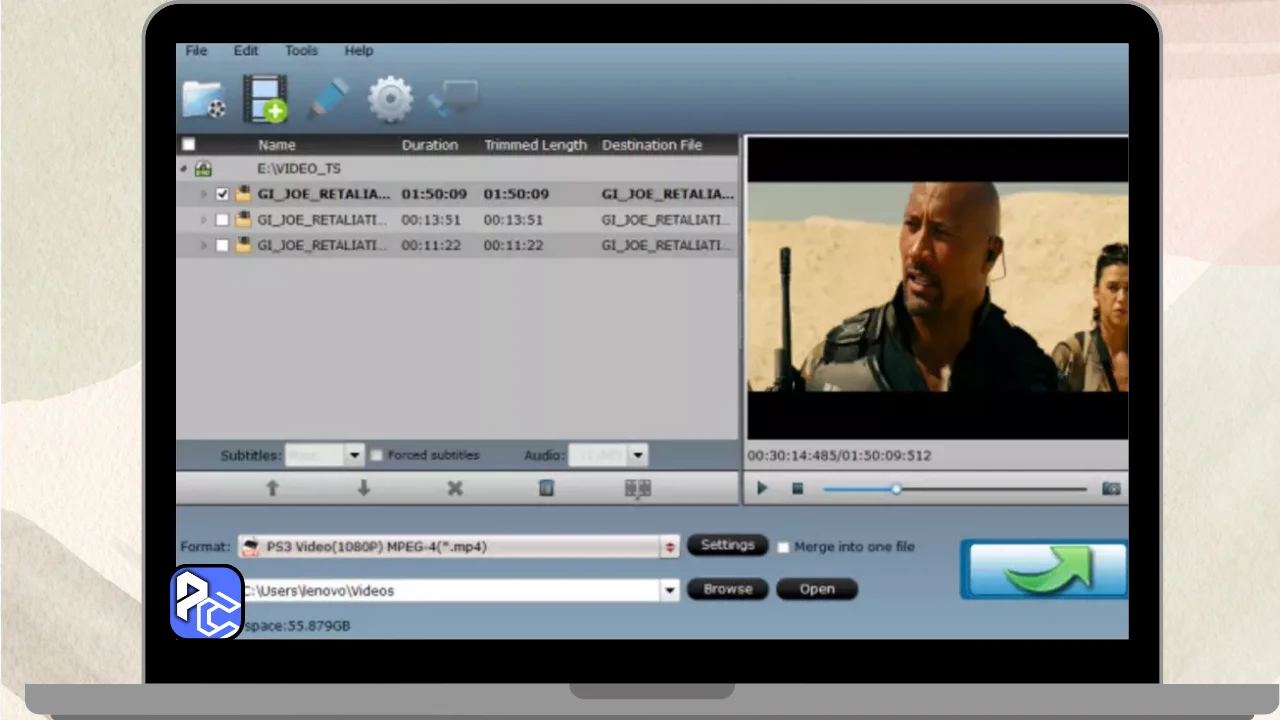Click the folder icon in the 00:13:51 row
The height and width of the screenshot is (720, 1280).
coord(243,220)
